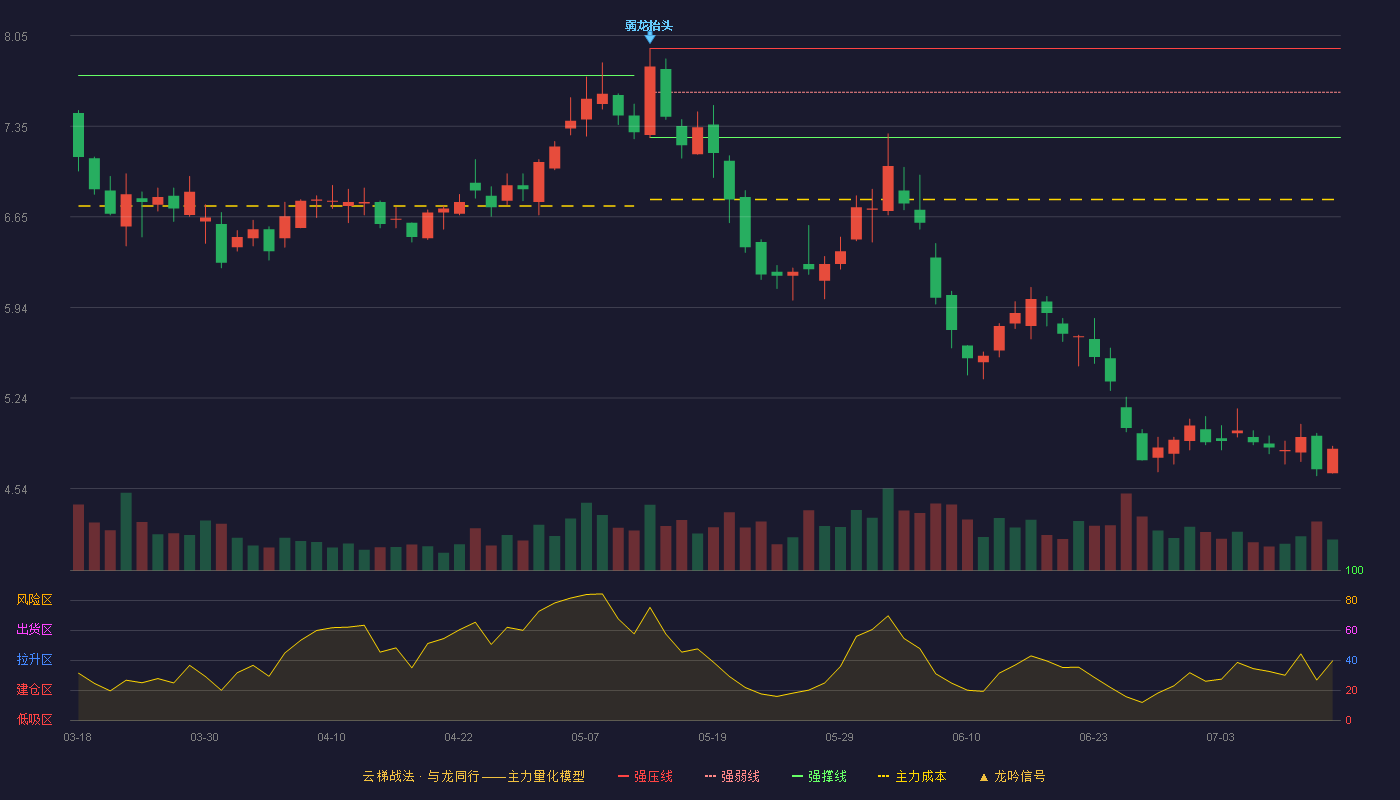Click the first green candlestick at 03-18
The image size is (1400, 800).
click(78, 135)
